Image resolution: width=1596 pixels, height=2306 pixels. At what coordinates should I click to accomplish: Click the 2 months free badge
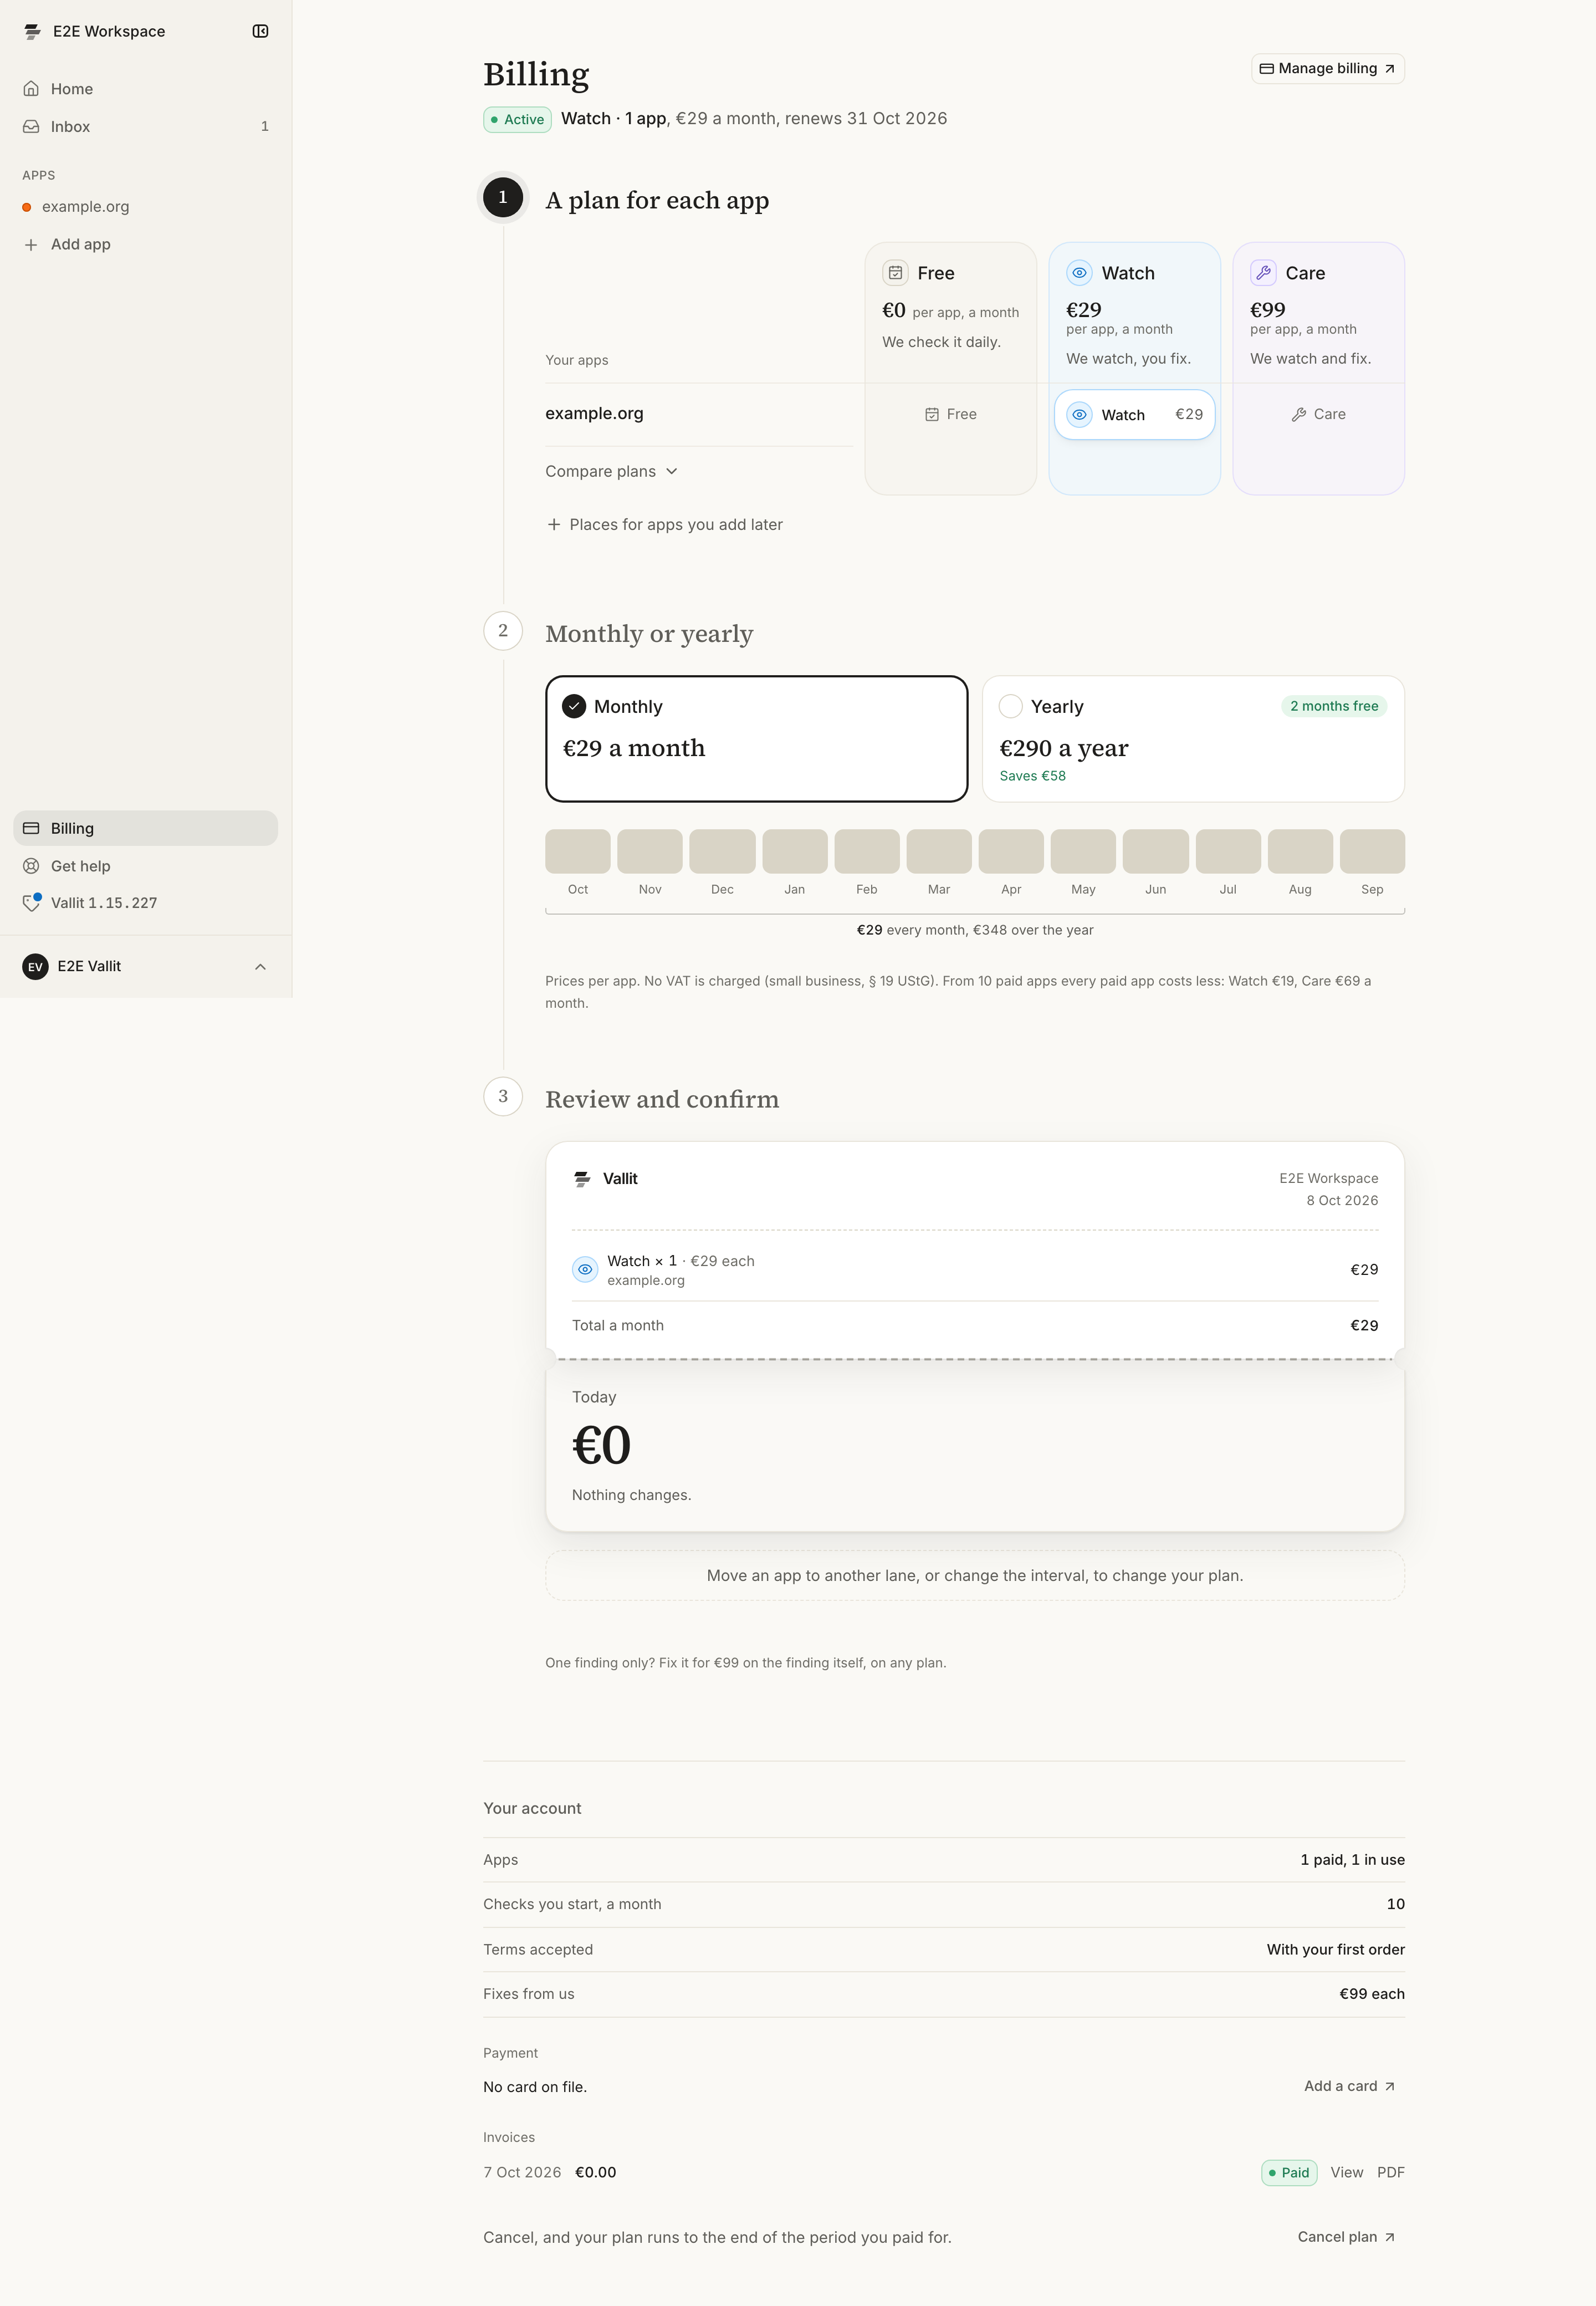[x=1334, y=706]
